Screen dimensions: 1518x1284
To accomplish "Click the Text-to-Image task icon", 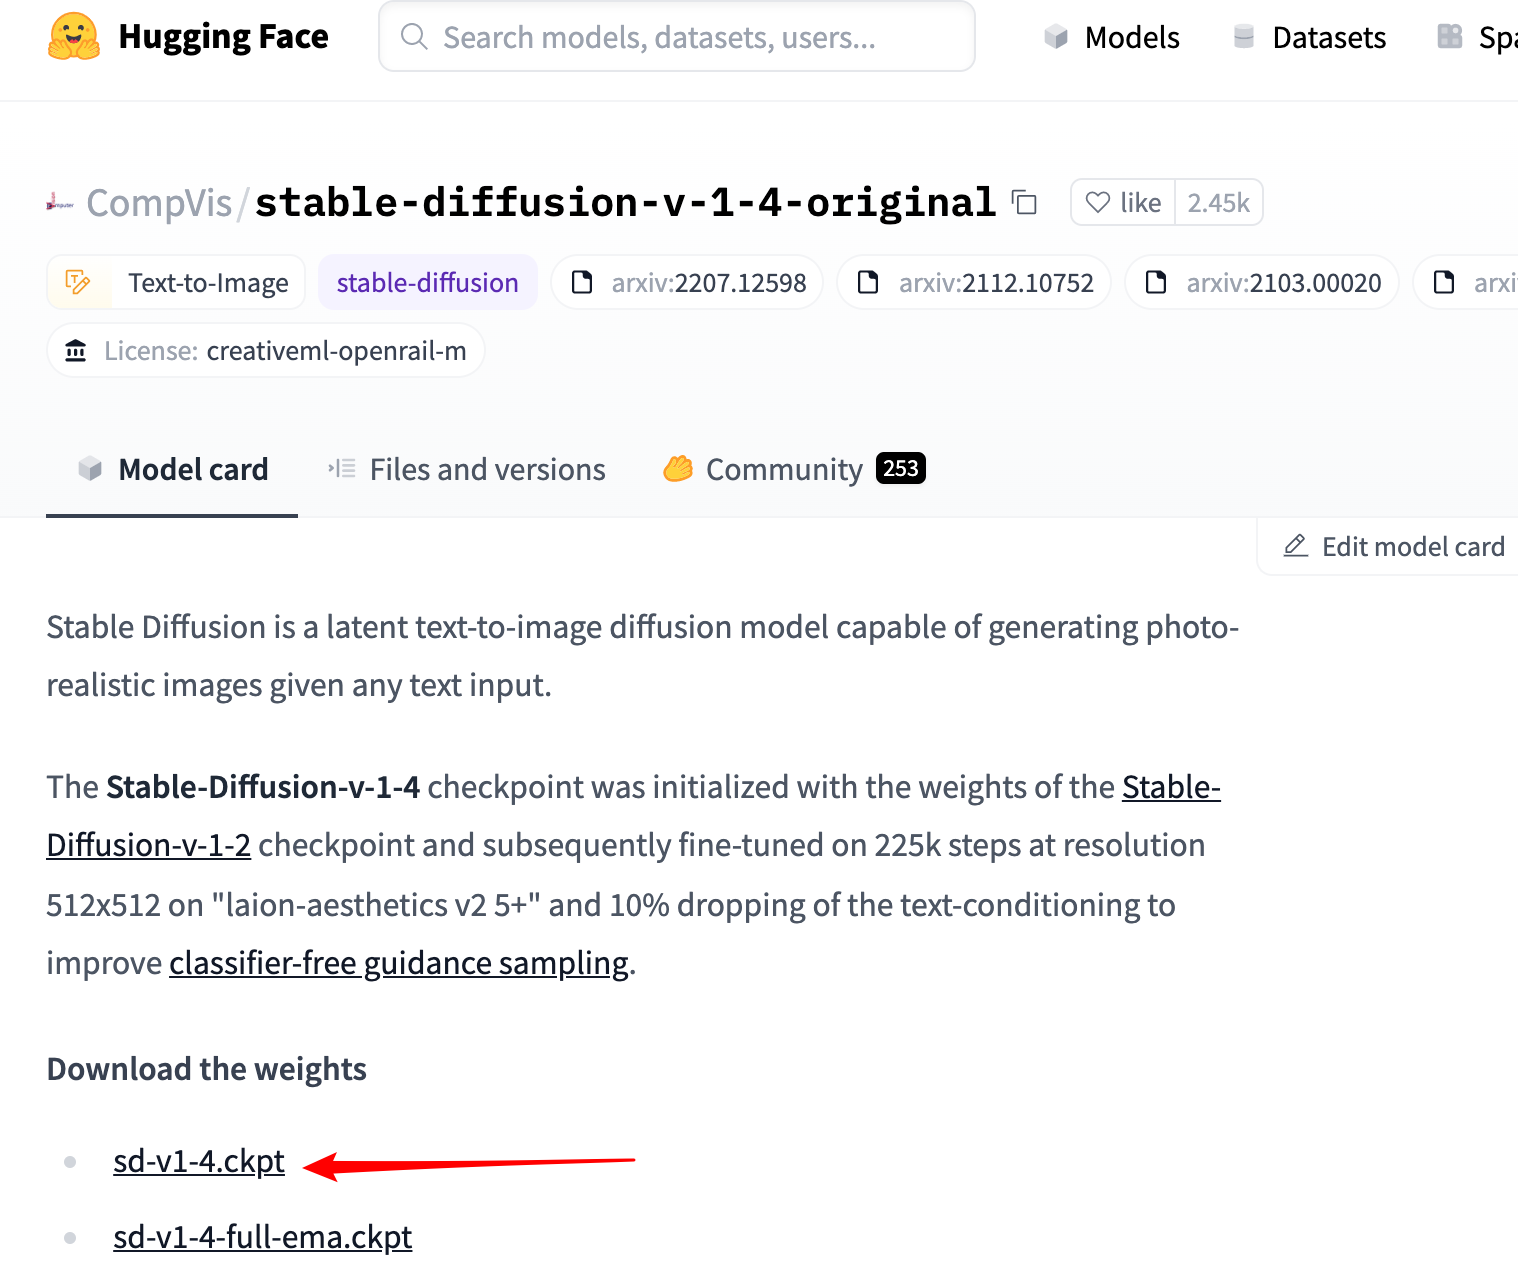I will (x=78, y=282).
